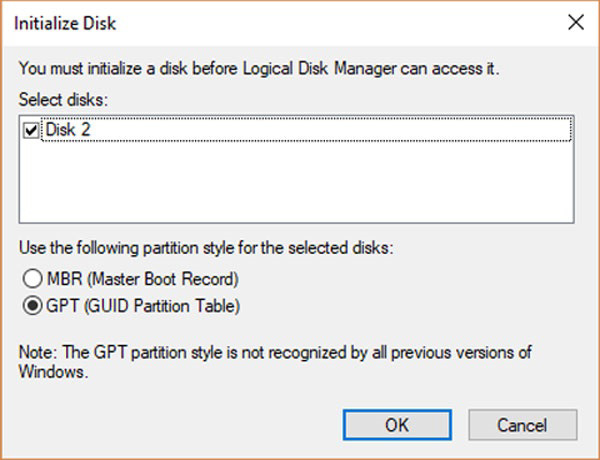The height and width of the screenshot is (460, 600).
Task: Click the Initialize Disk title bar text
Action: point(70,20)
